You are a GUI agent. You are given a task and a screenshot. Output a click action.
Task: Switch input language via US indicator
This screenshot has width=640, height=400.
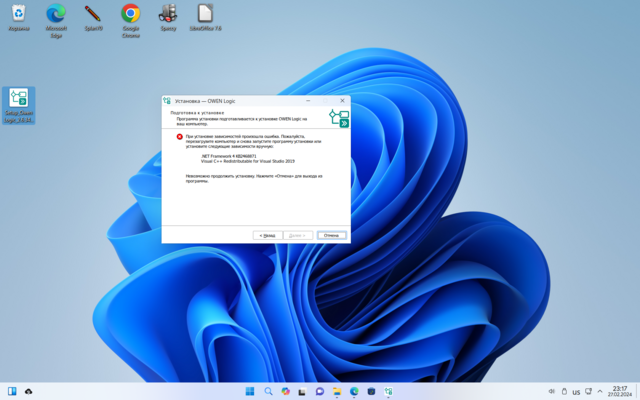pyautogui.click(x=576, y=391)
